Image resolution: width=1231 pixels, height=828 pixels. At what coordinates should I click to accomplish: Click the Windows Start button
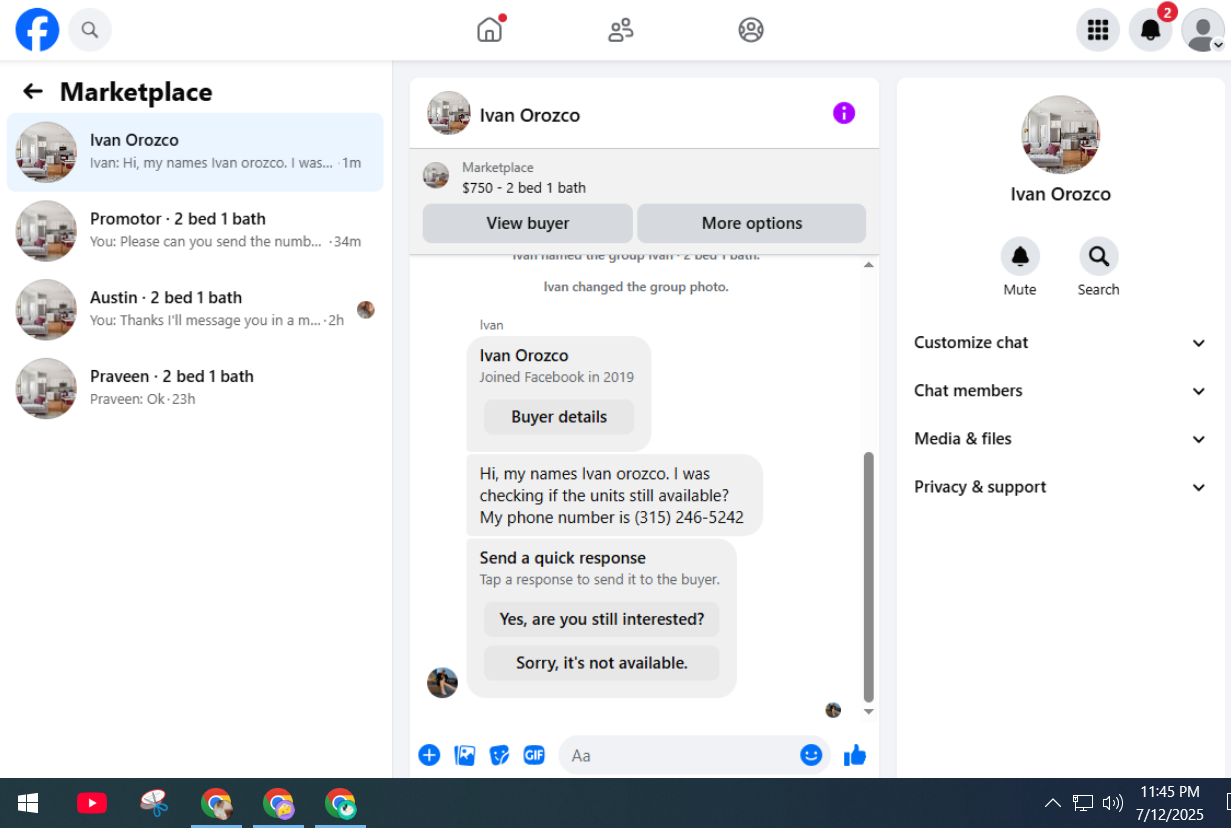coord(28,803)
